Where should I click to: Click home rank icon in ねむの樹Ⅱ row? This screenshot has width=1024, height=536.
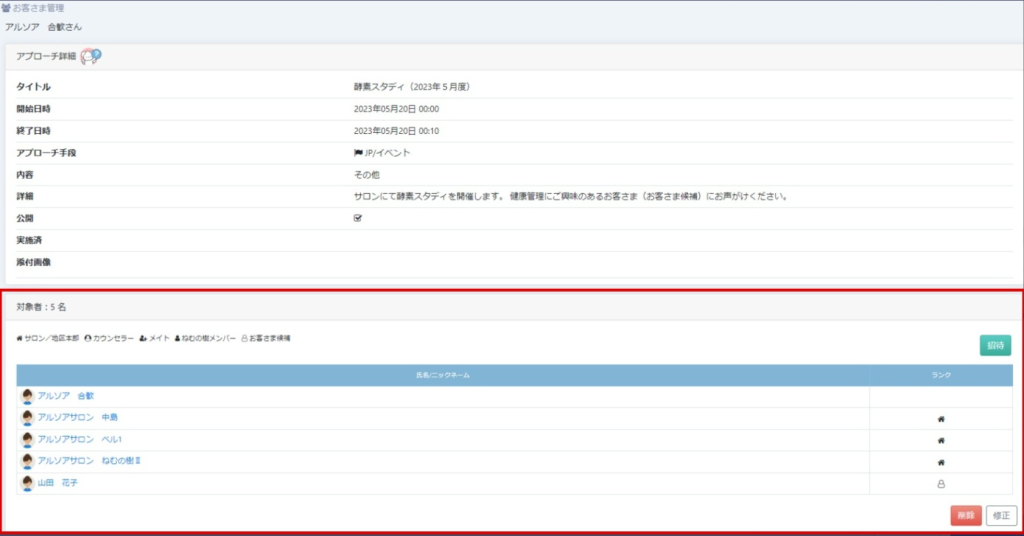(941, 462)
